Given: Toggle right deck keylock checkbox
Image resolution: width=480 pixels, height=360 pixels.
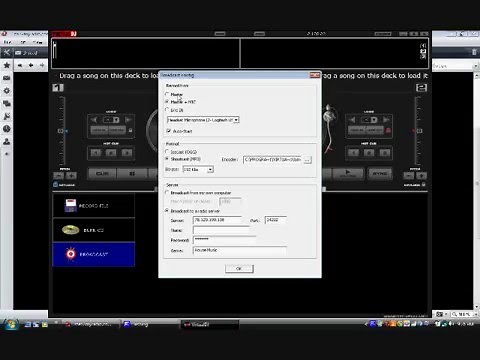Looking at the screenshot, I should click(x=424, y=184).
